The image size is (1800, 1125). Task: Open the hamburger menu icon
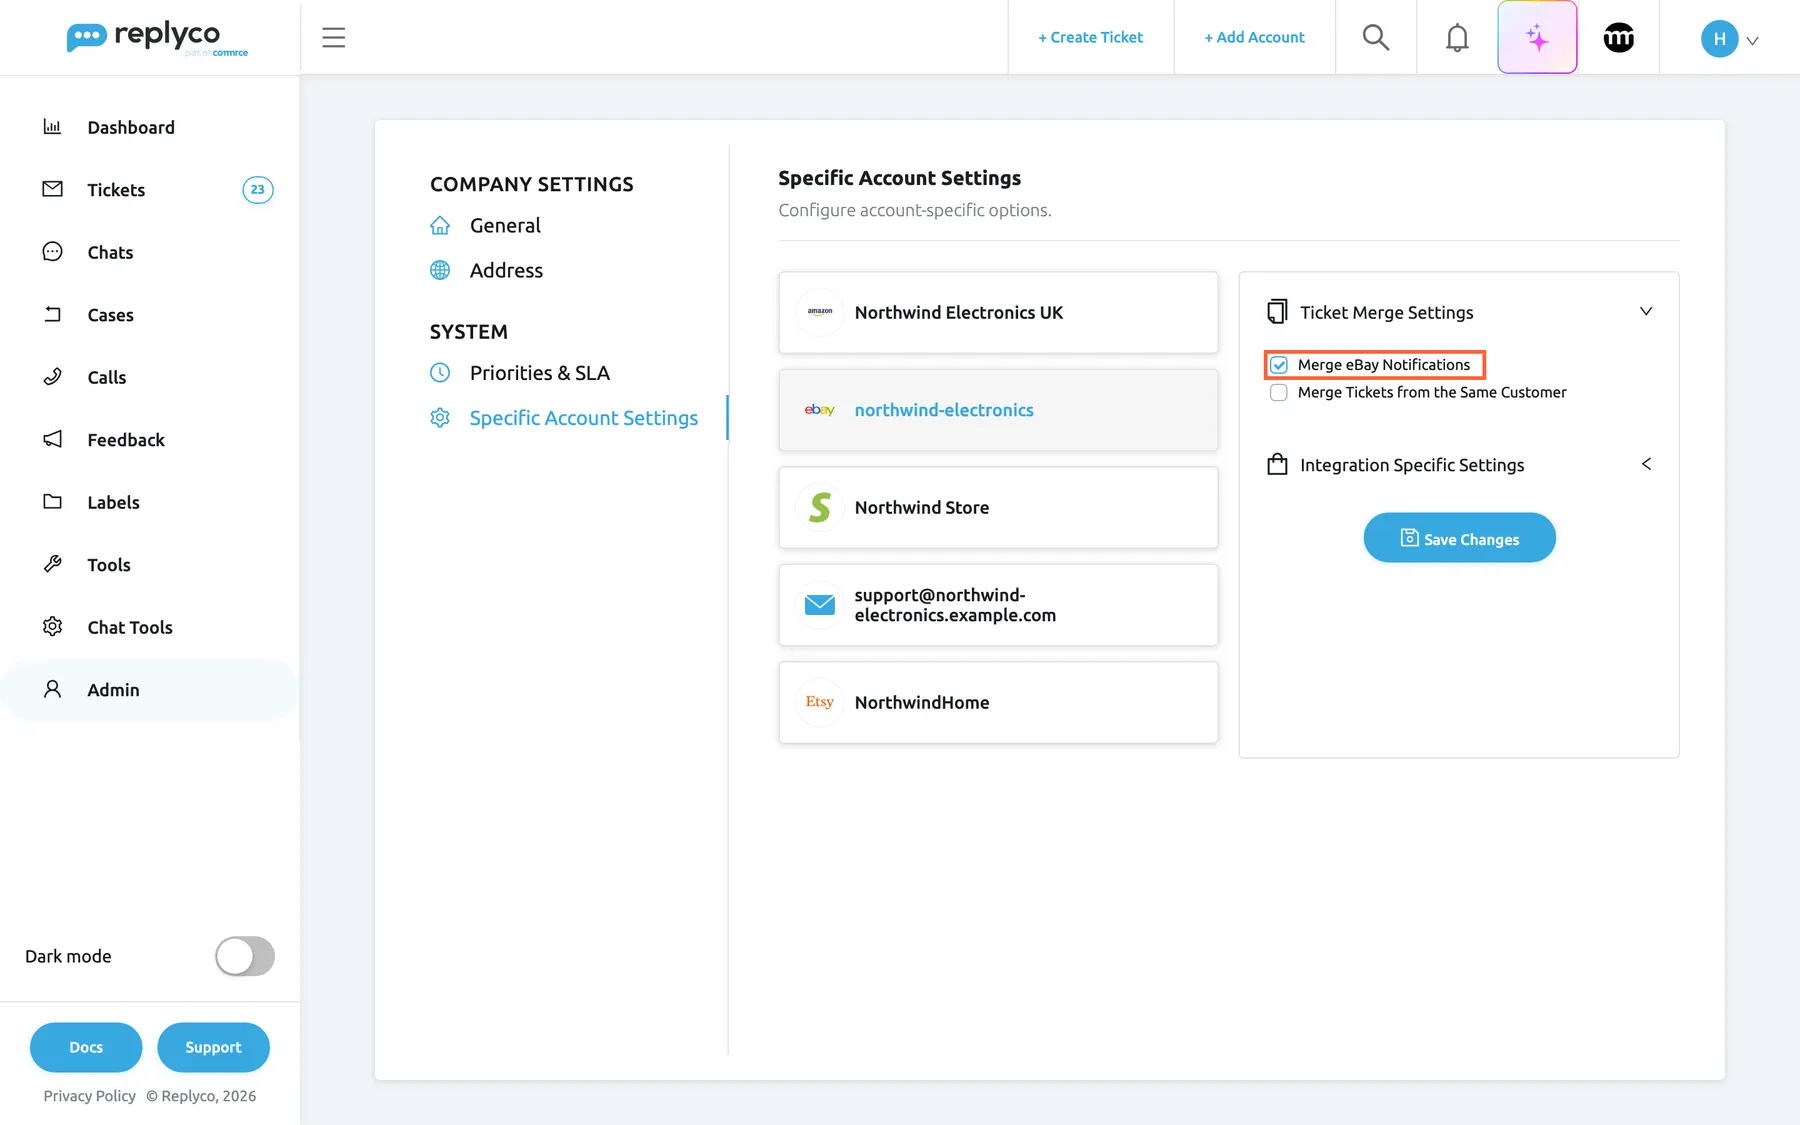tap(333, 38)
